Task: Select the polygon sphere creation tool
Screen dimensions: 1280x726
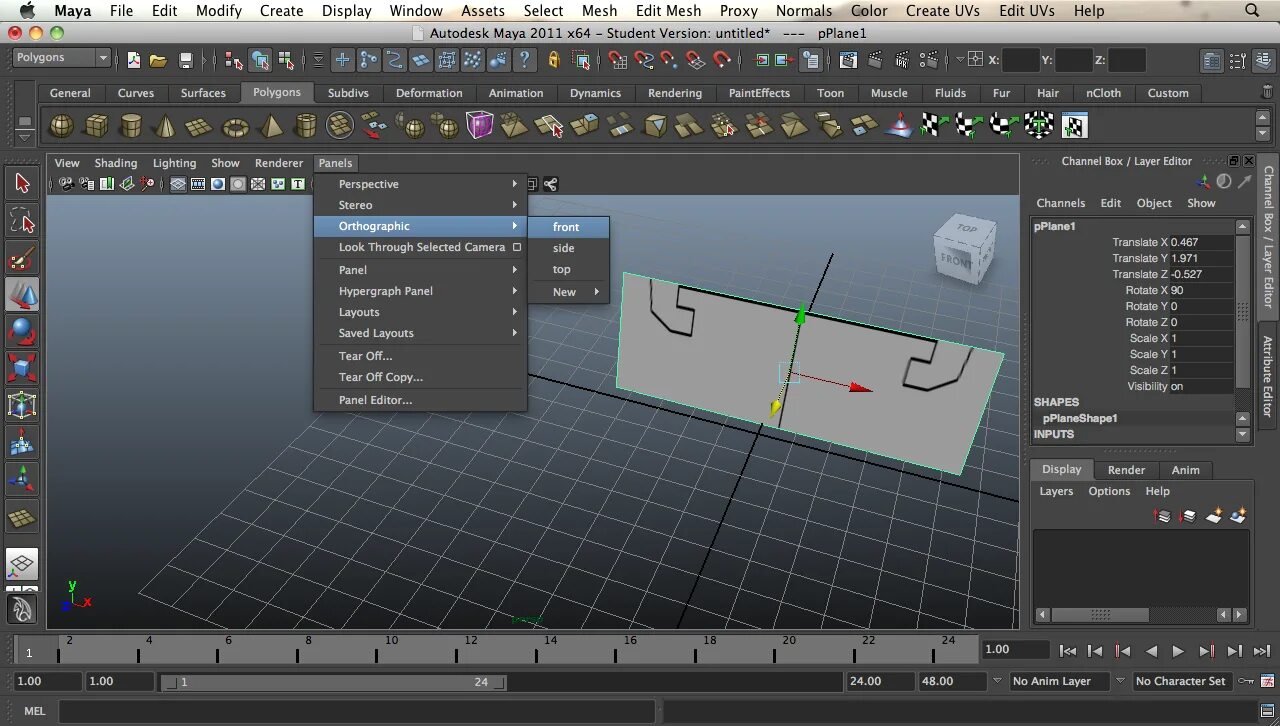Action: pos(61,124)
